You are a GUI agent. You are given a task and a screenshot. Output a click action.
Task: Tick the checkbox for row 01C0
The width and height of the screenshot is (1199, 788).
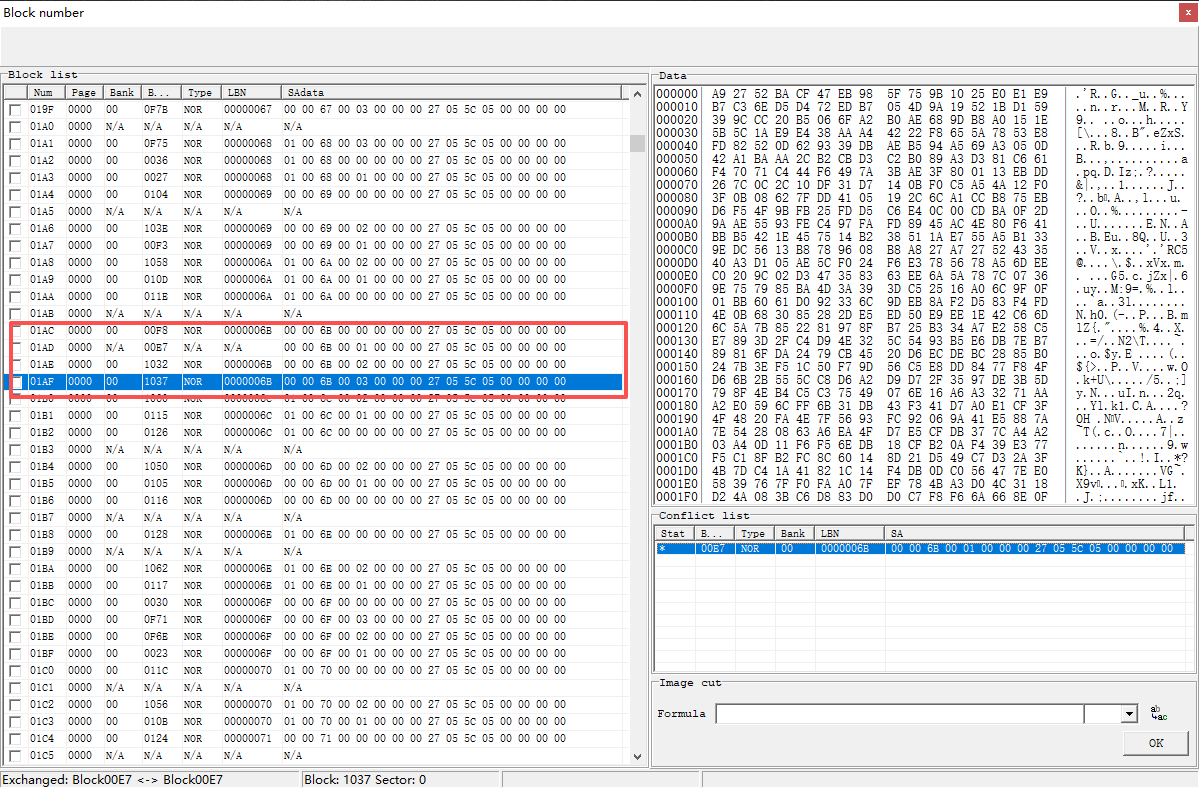15,670
